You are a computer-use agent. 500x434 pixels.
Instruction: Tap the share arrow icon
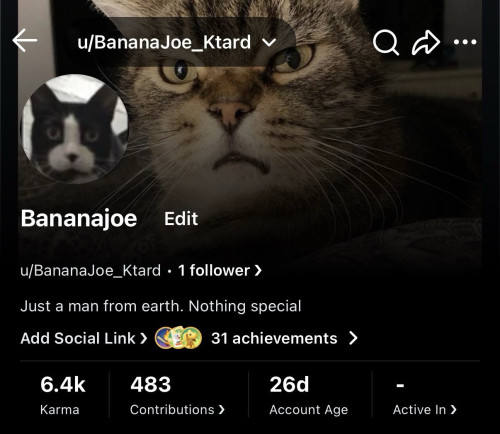pyautogui.click(x=426, y=42)
